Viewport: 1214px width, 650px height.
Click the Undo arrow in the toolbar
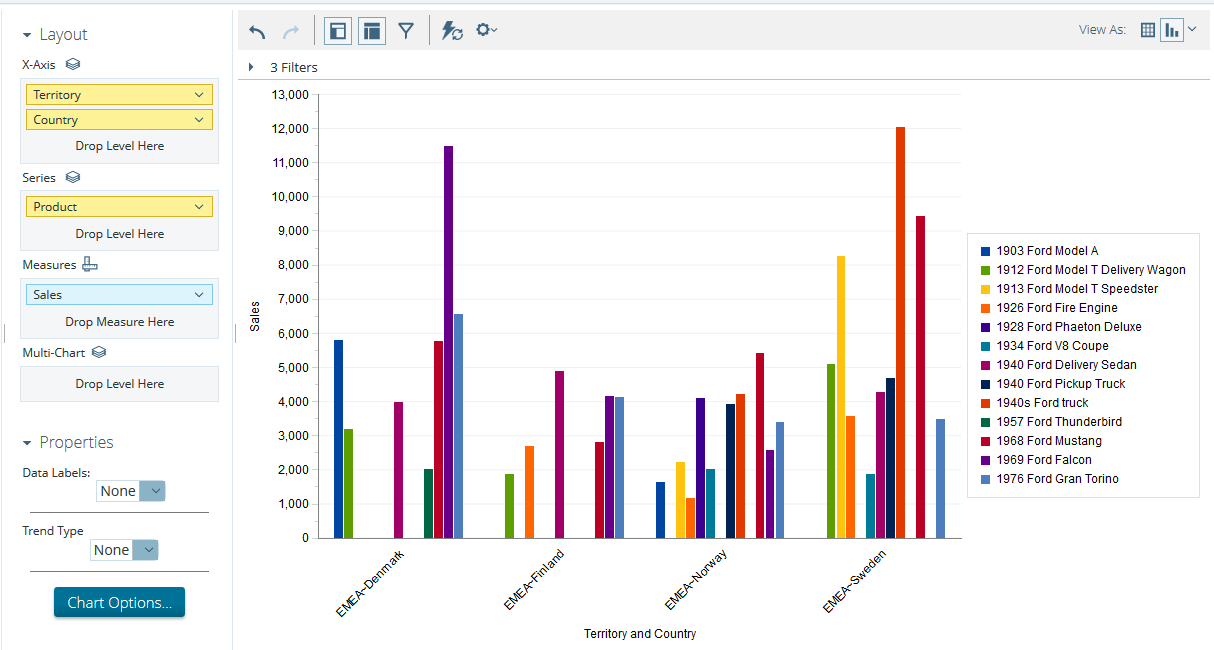(258, 31)
